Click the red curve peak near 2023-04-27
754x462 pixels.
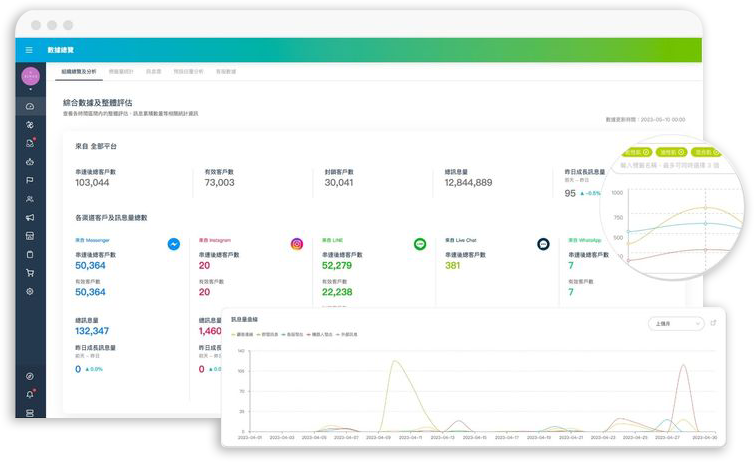(x=683, y=365)
